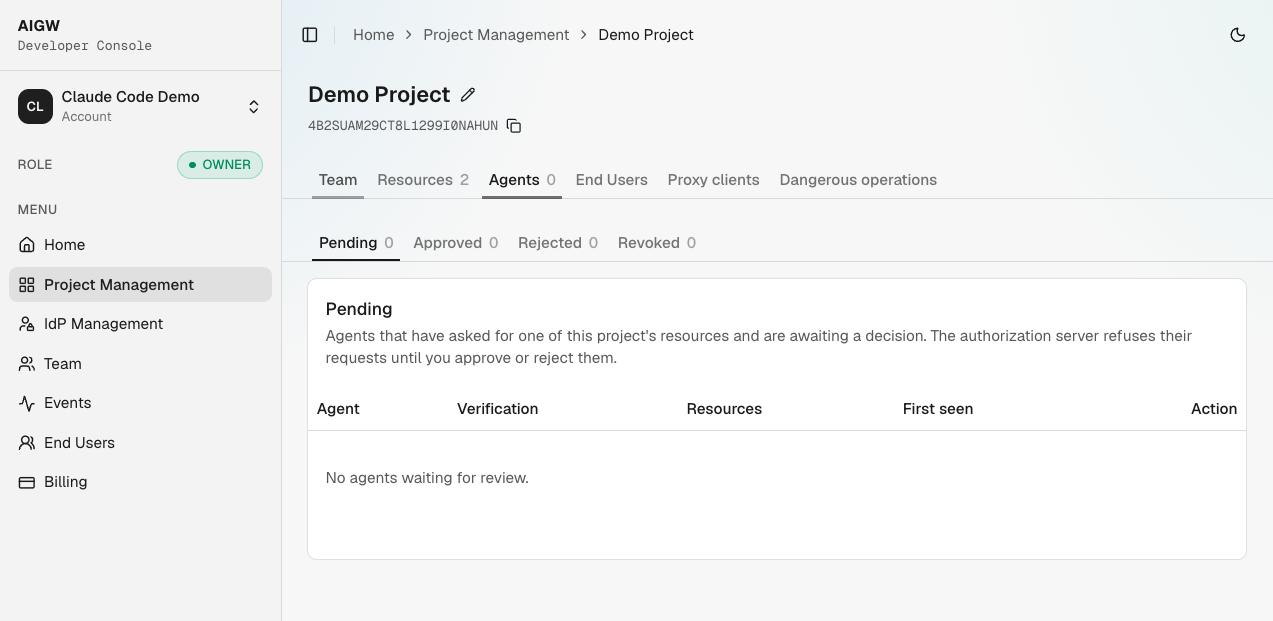
Task: Show the Approved agents sub-tab
Action: (x=455, y=243)
